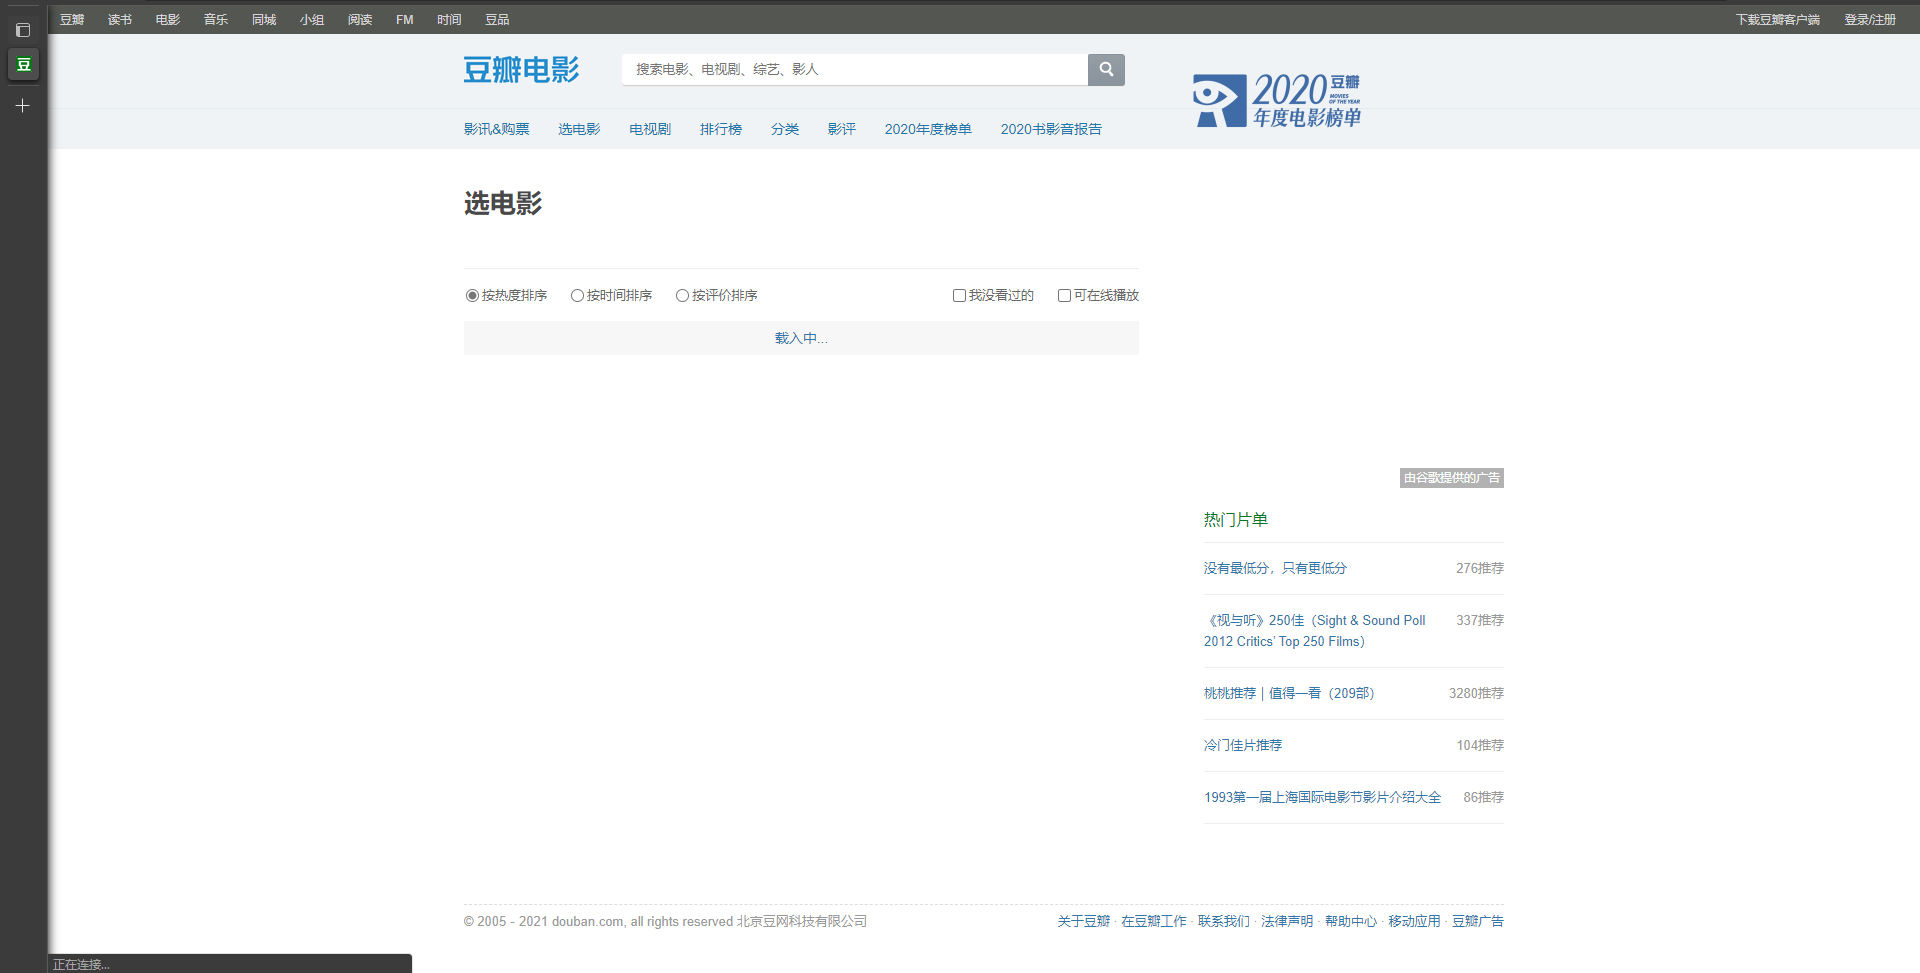Select sort by popularity radio (按热度排序)
Screen dimensions: 1920x973
tap(472, 295)
